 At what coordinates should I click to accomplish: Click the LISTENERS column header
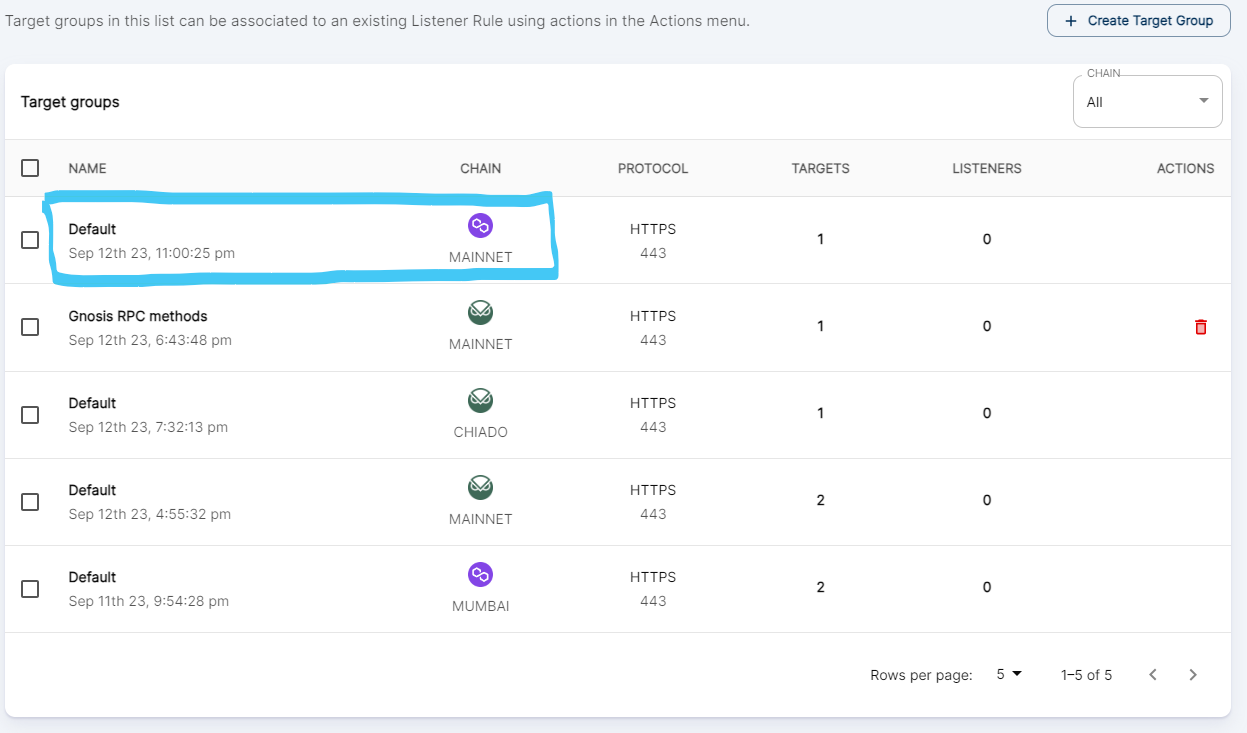[987, 168]
